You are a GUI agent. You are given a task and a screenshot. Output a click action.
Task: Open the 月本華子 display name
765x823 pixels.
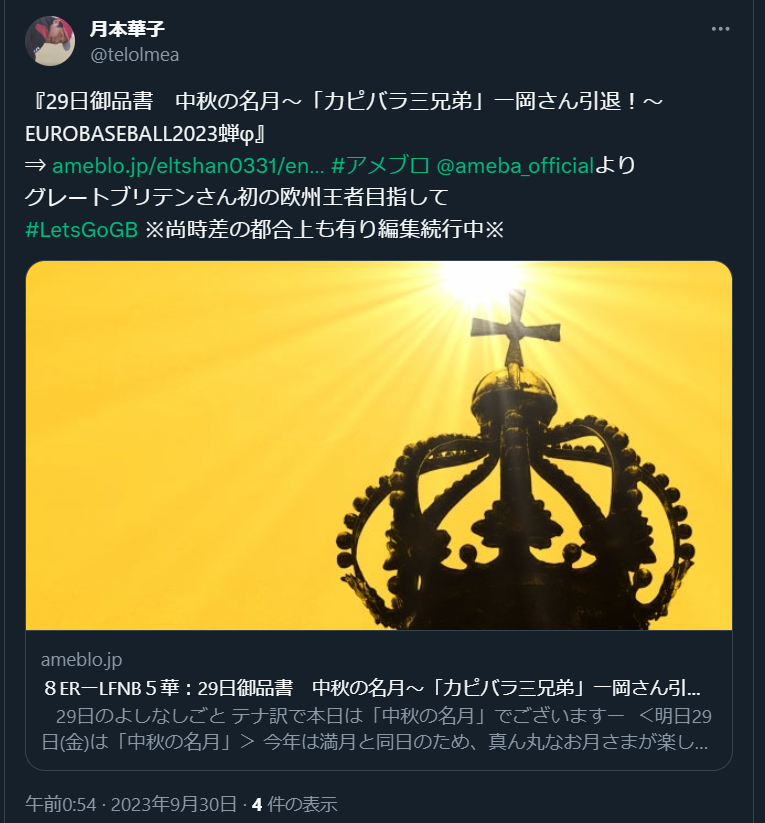click(x=127, y=28)
